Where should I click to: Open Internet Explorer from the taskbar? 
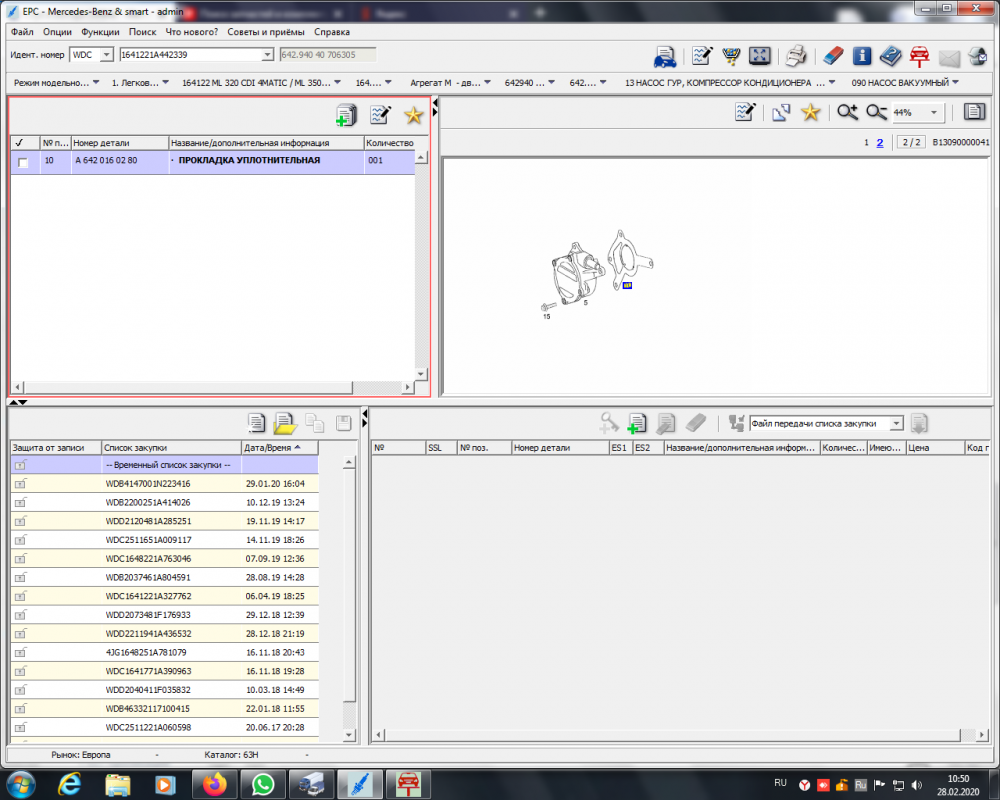tap(69, 784)
